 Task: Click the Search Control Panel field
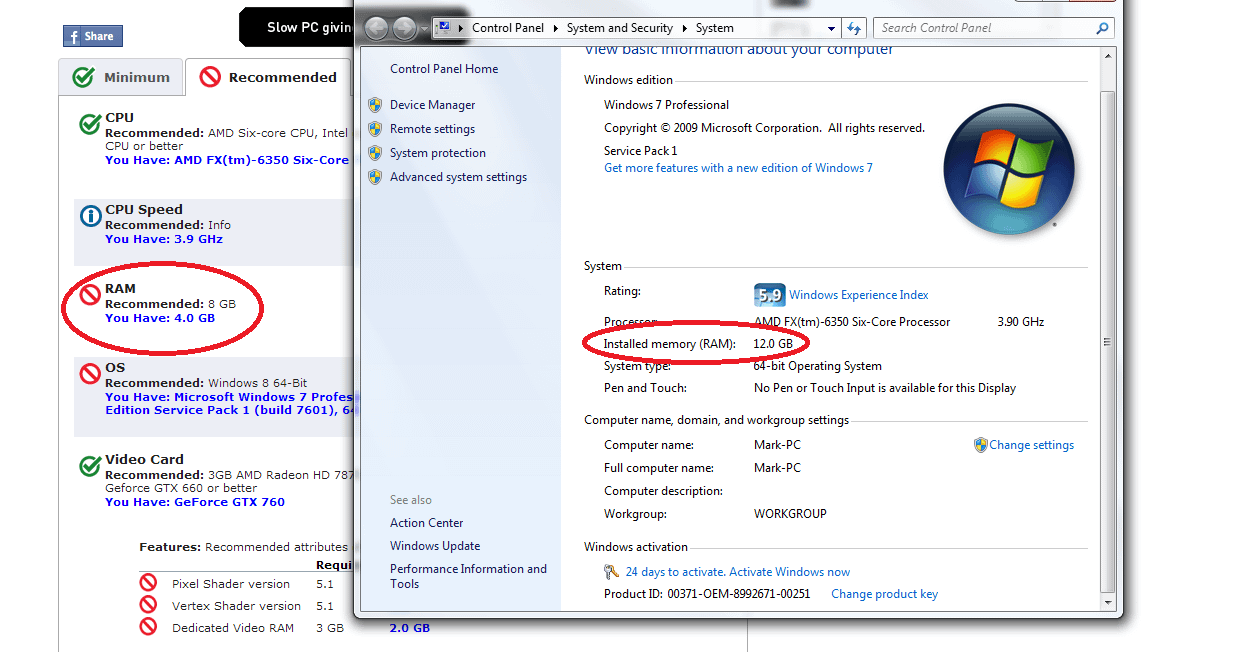[x=993, y=28]
